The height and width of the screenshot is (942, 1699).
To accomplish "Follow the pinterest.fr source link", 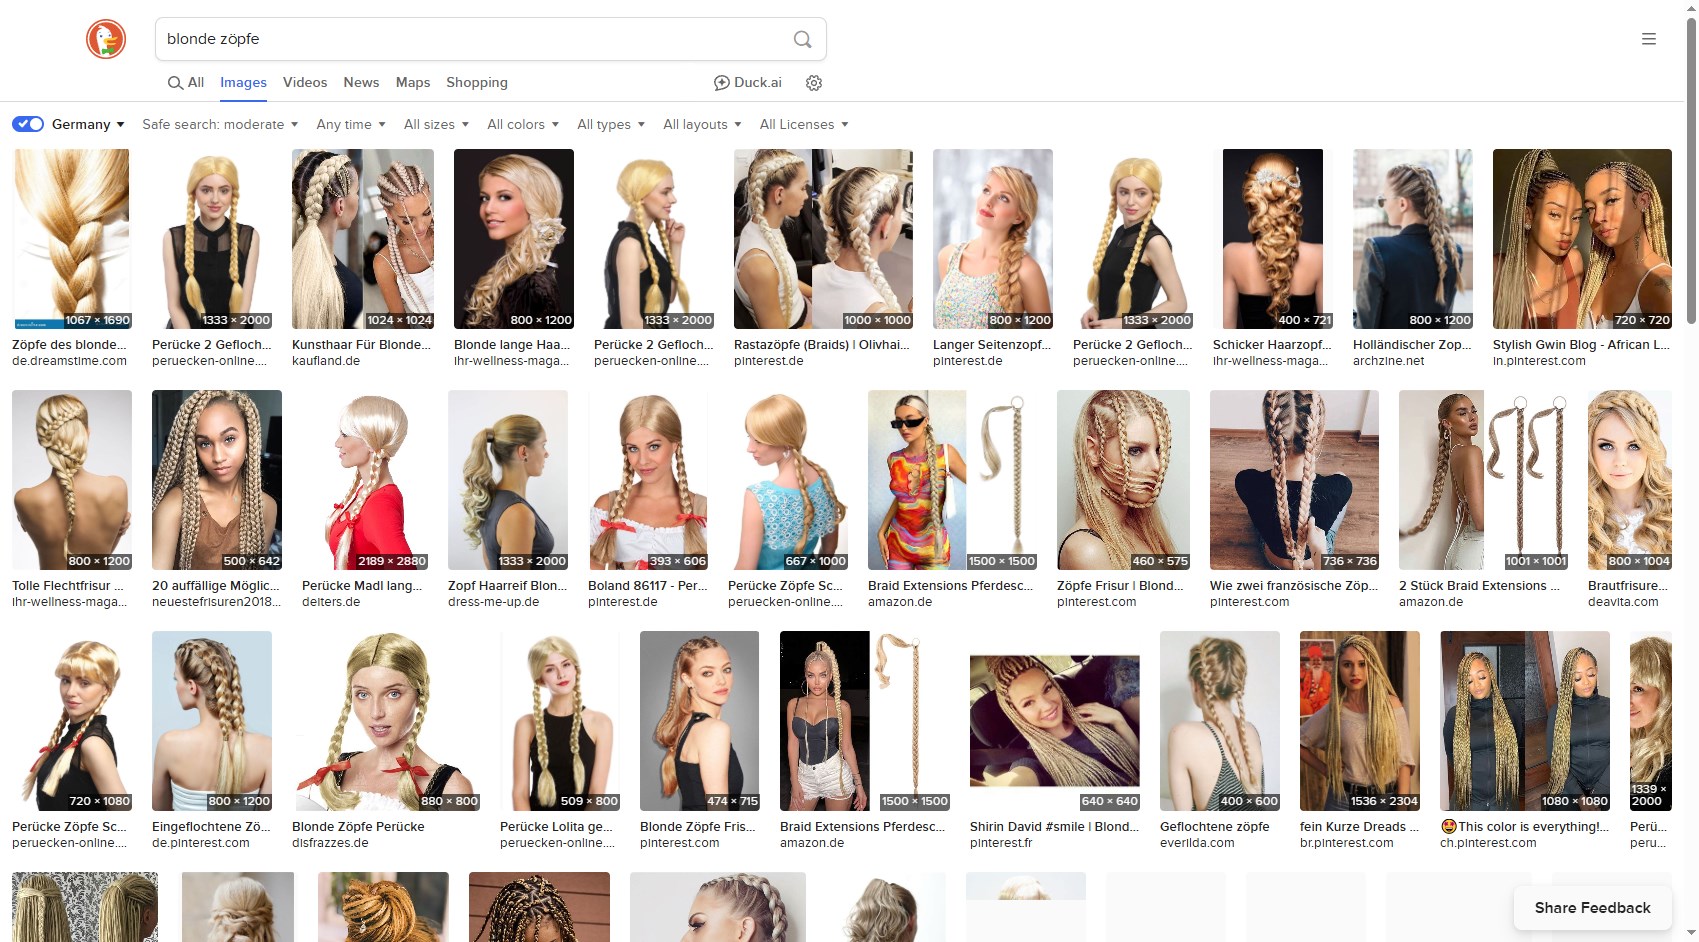I will [x=1001, y=843].
